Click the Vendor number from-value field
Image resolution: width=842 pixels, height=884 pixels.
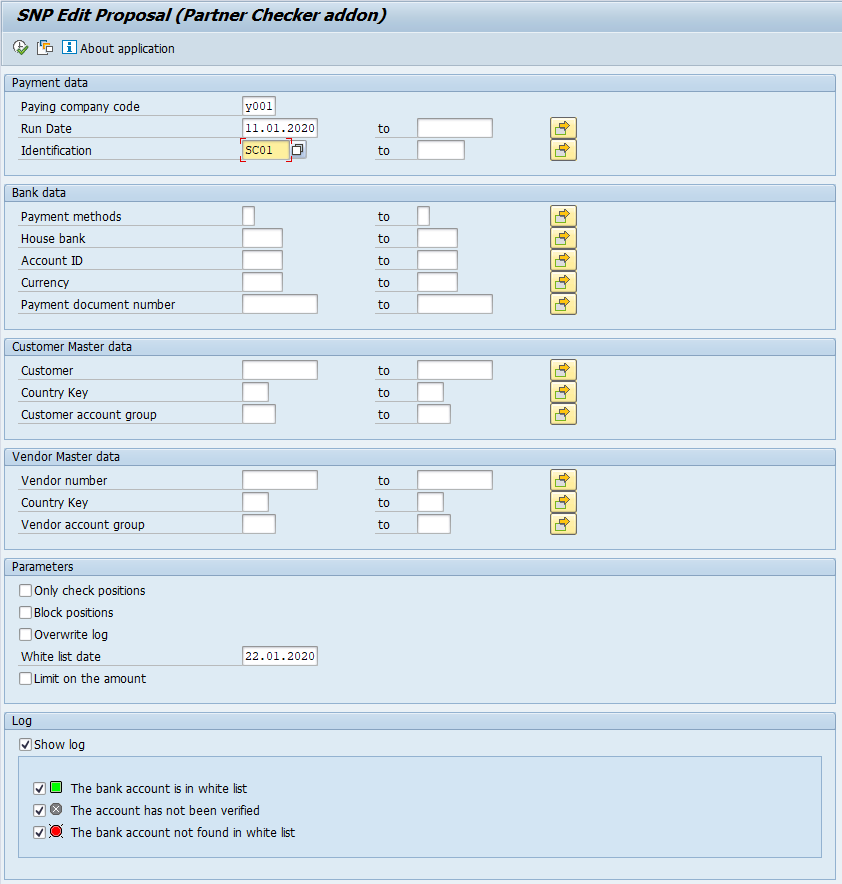point(279,480)
